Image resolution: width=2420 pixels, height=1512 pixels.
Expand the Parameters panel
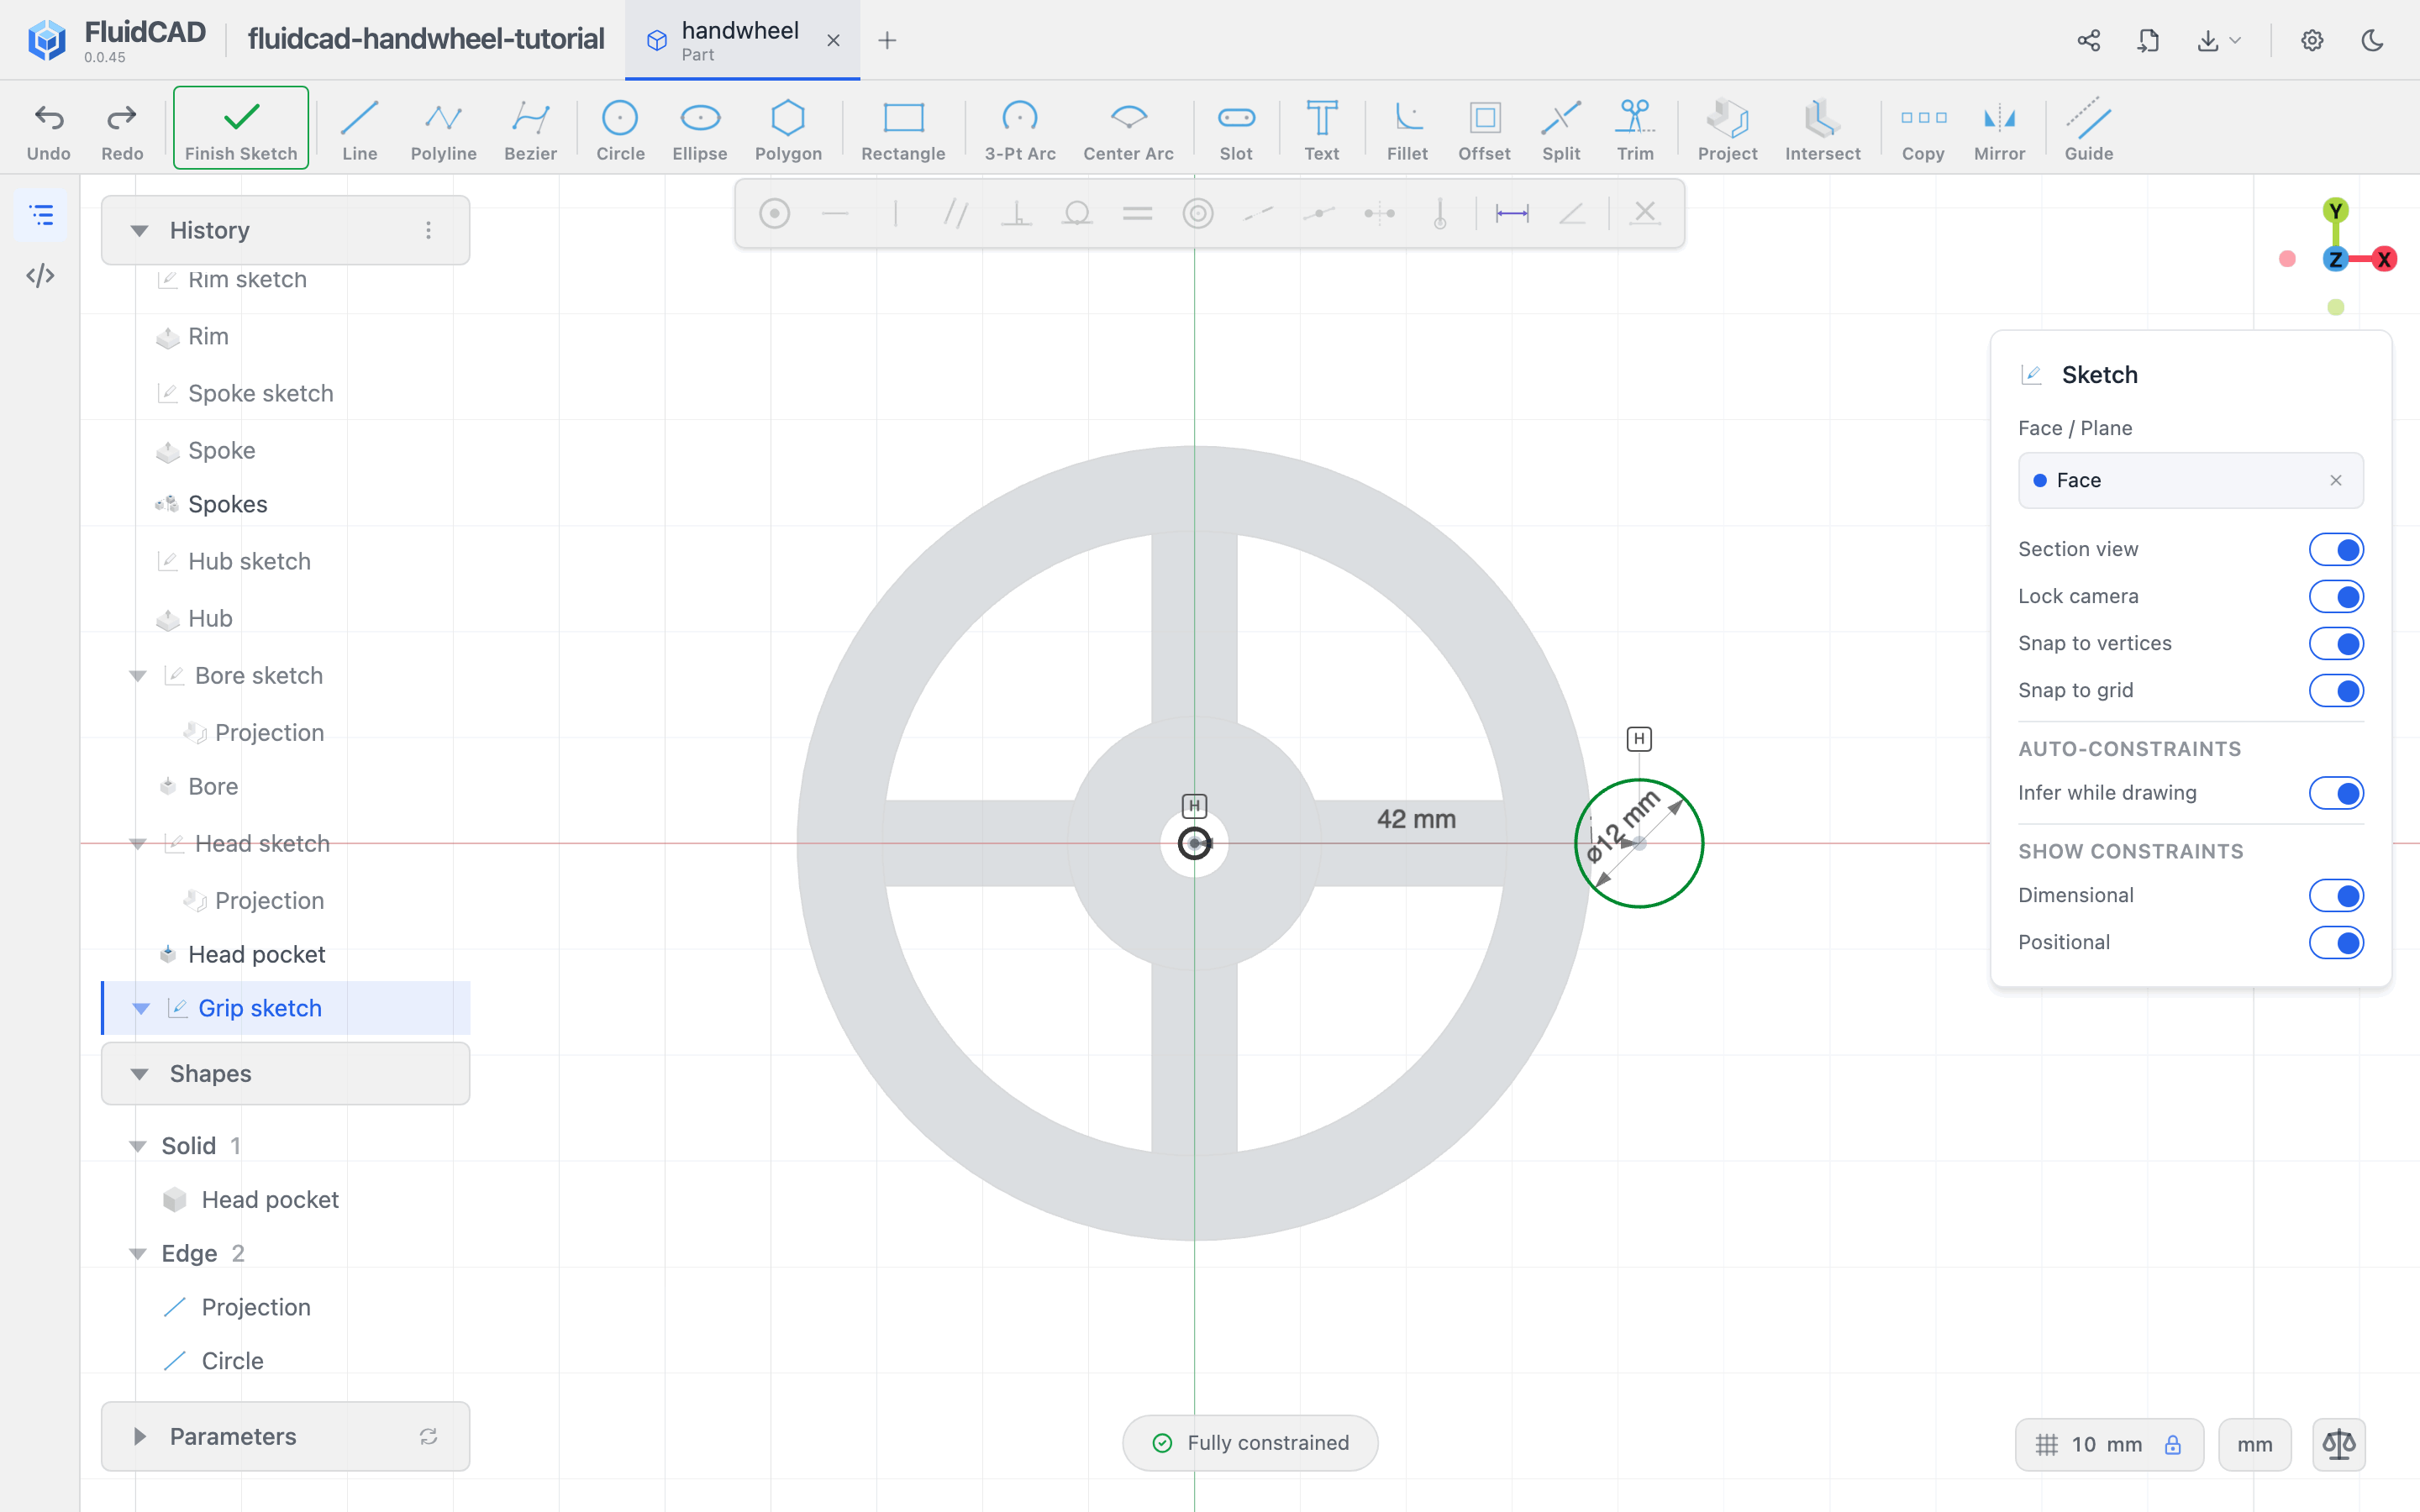(x=139, y=1436)
